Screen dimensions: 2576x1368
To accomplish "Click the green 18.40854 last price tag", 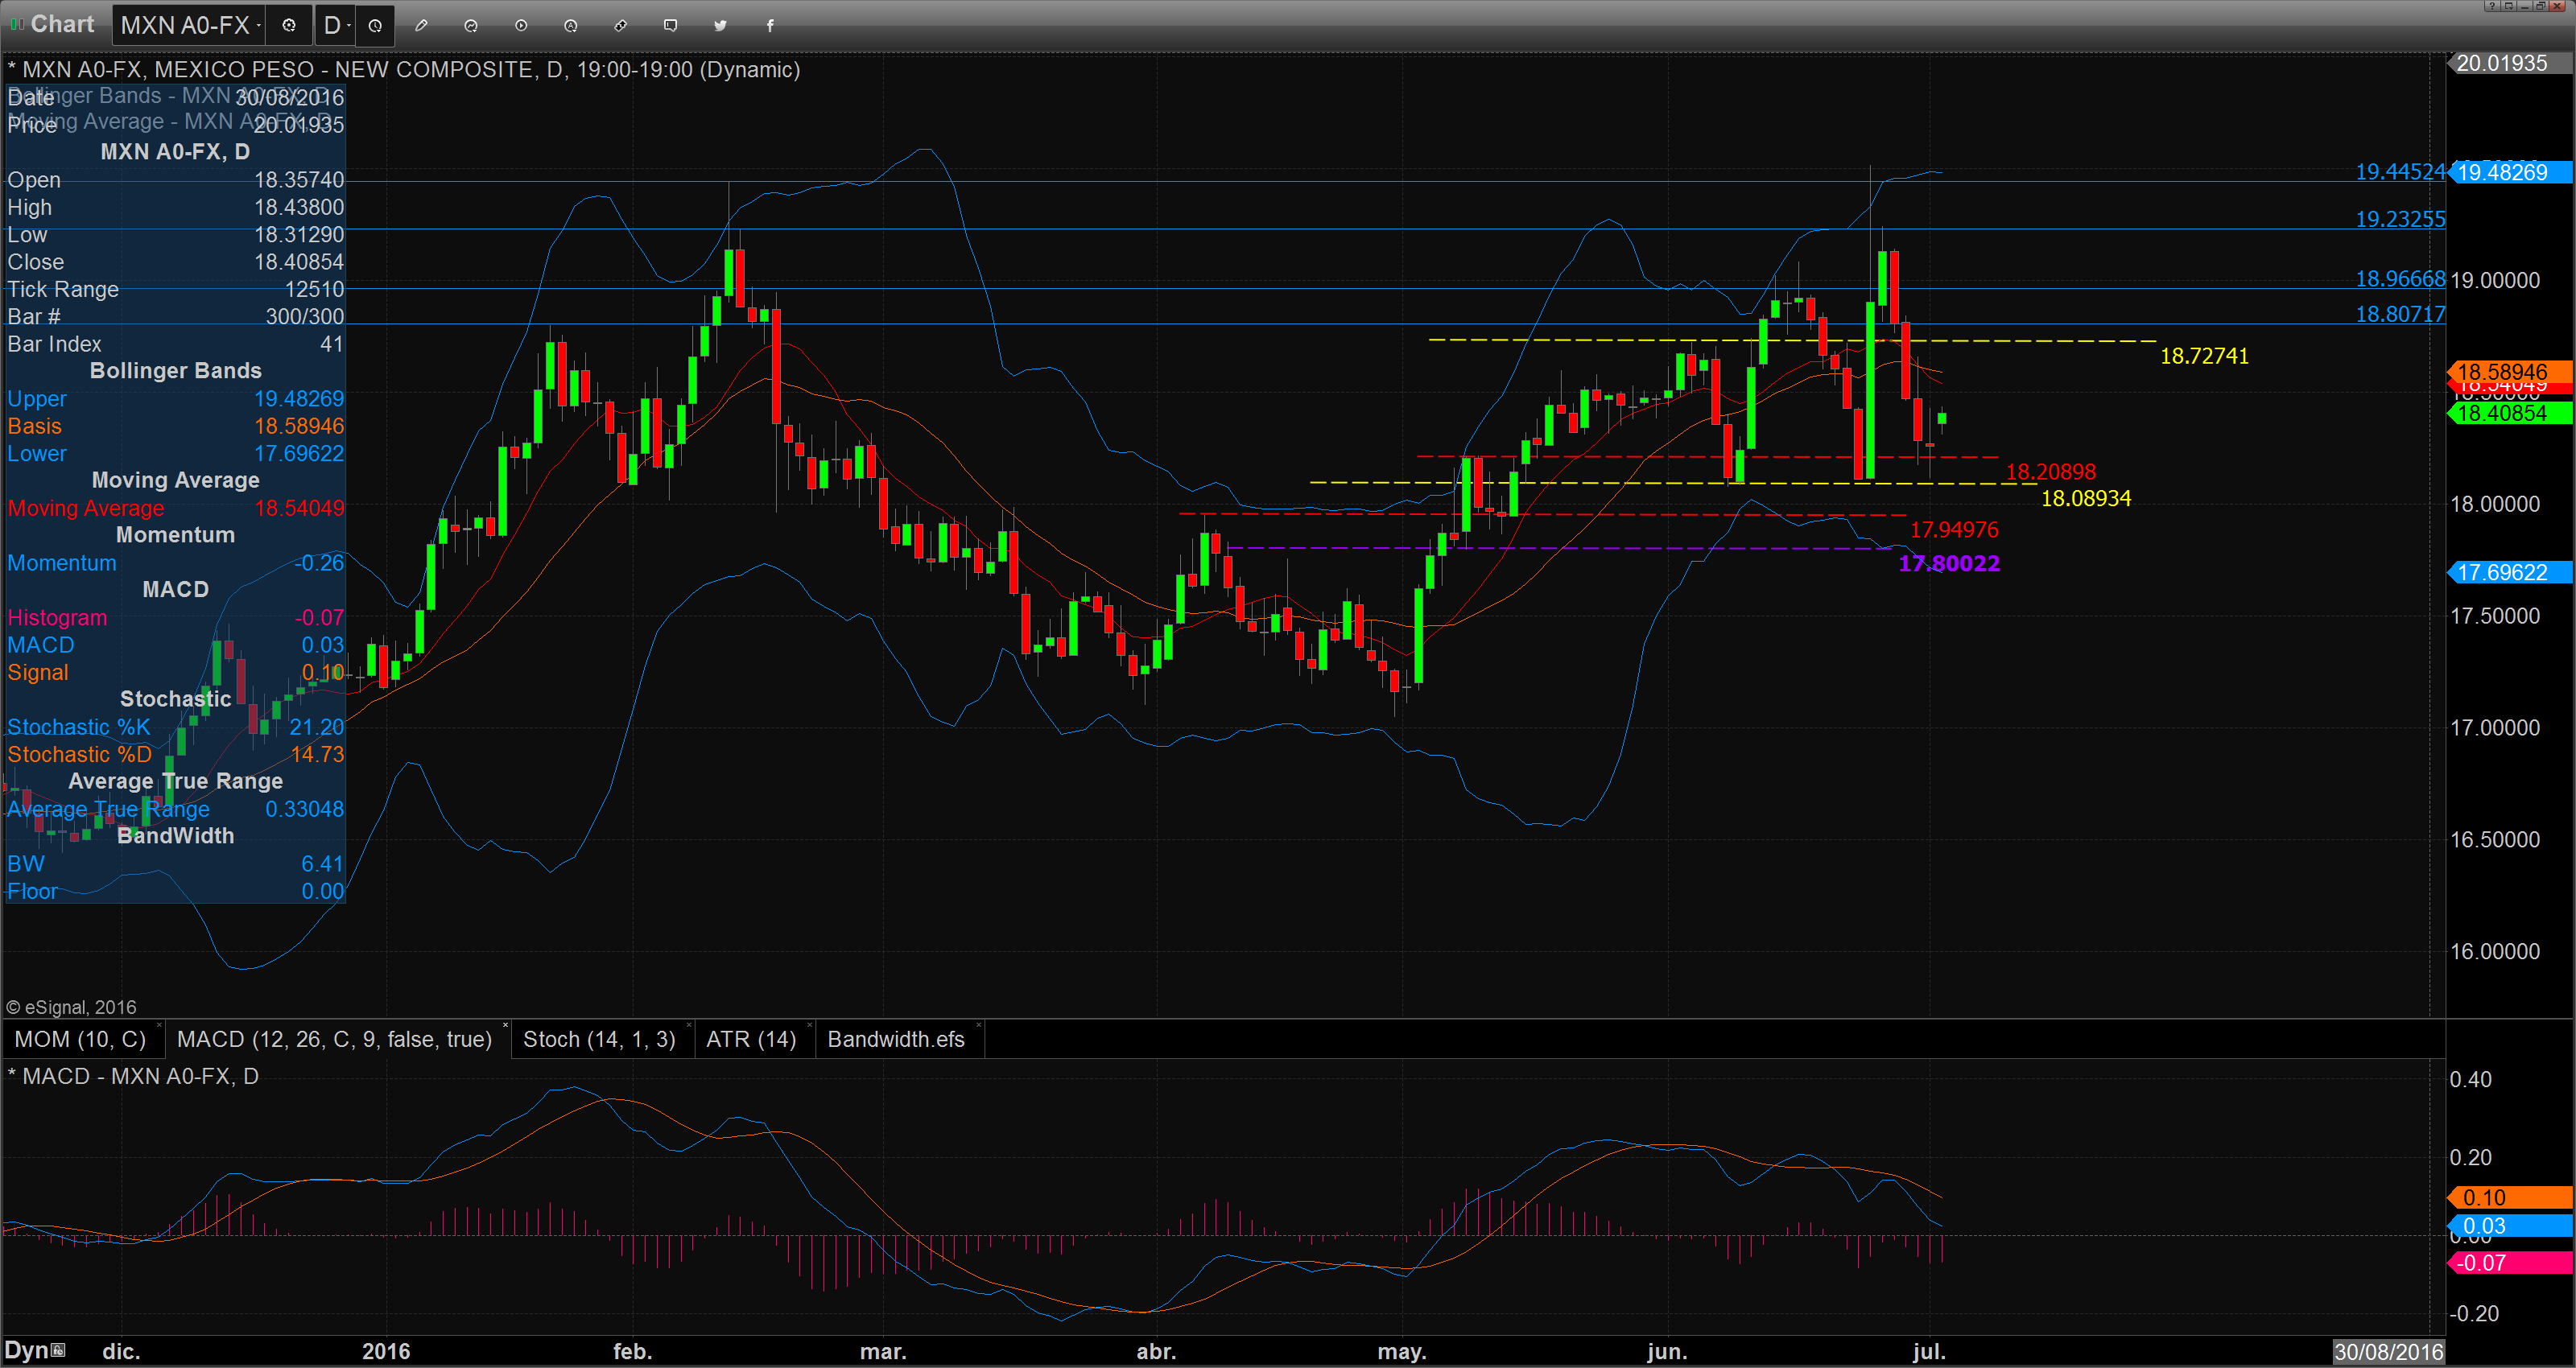I will pos(2510,413).
